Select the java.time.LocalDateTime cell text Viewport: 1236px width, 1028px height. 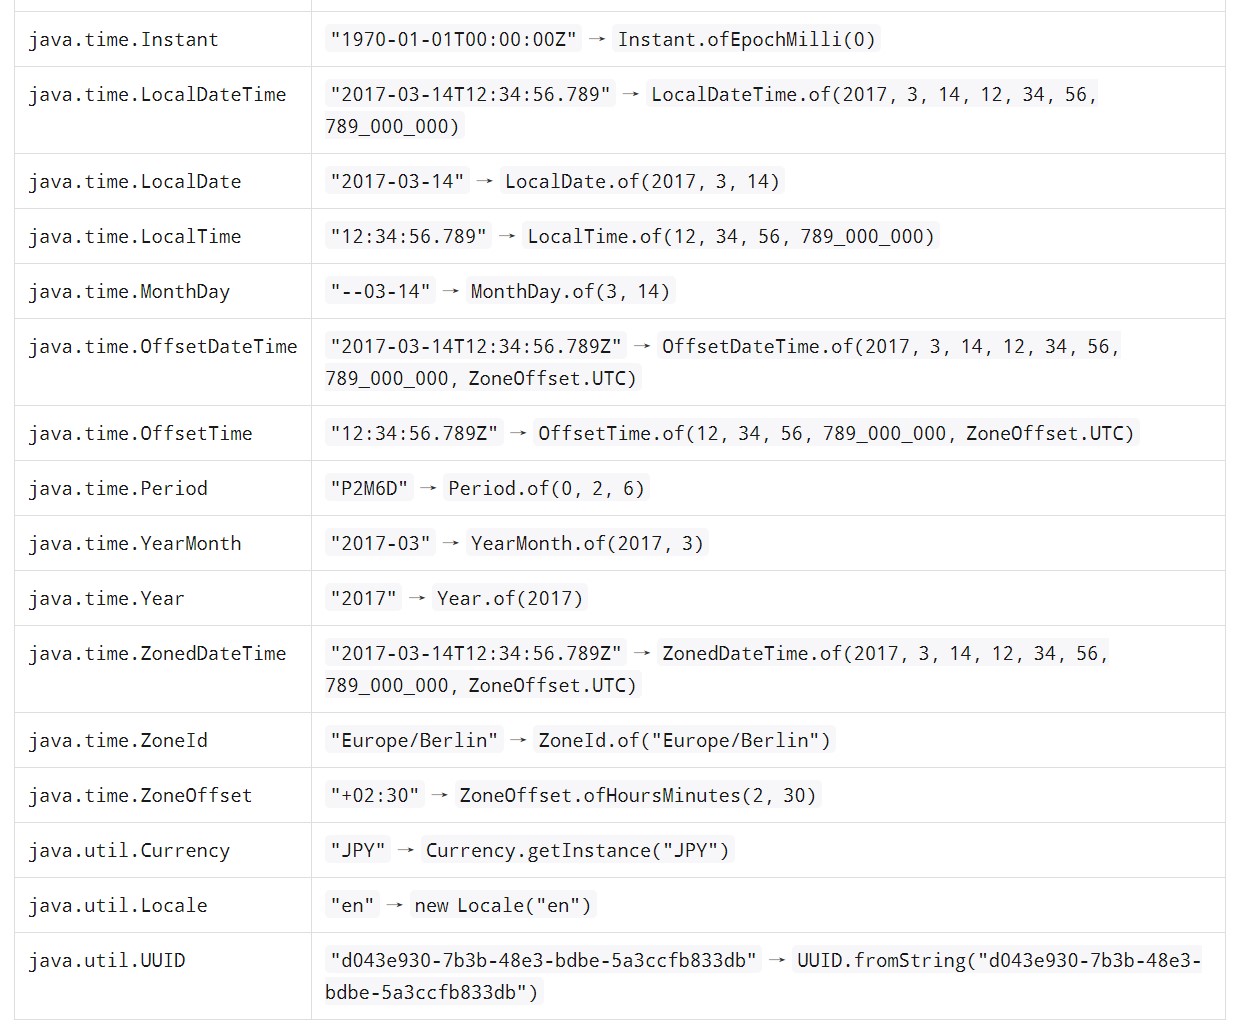[157, 95]
